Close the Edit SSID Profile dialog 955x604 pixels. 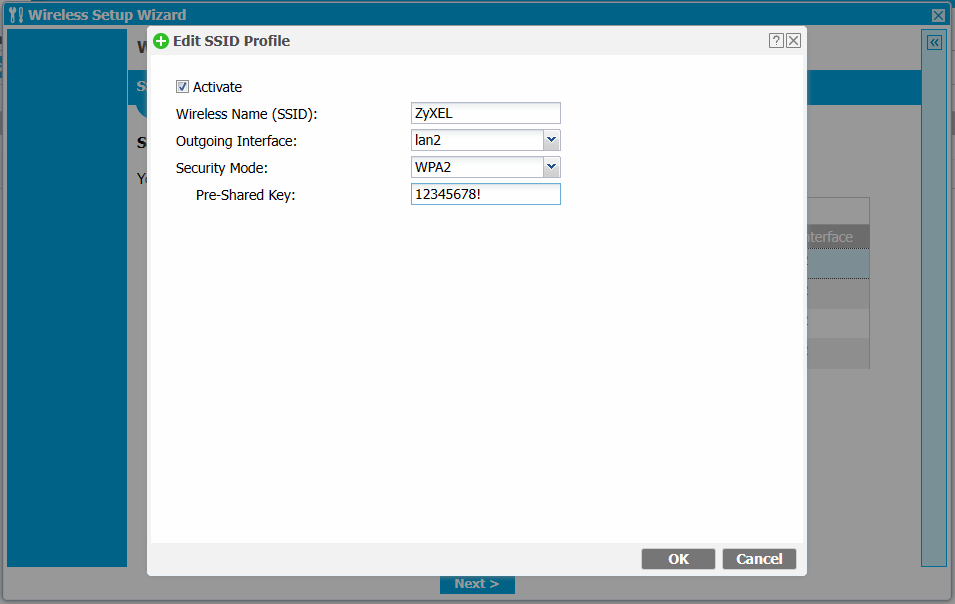(x=793, y=41)
